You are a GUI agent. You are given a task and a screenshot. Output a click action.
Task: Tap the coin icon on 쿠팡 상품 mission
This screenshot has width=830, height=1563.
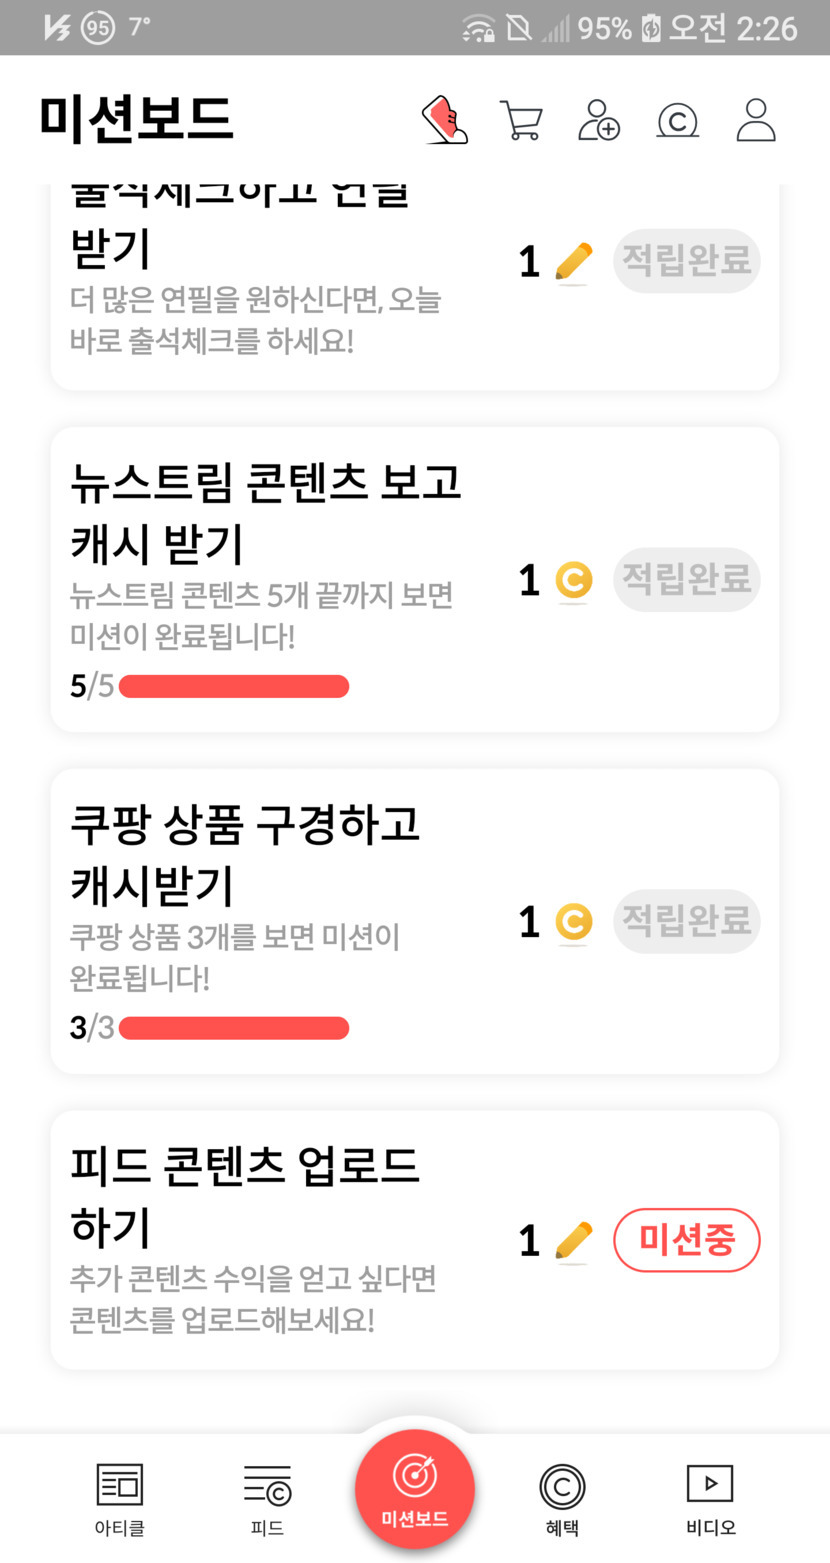coord(573,922)
